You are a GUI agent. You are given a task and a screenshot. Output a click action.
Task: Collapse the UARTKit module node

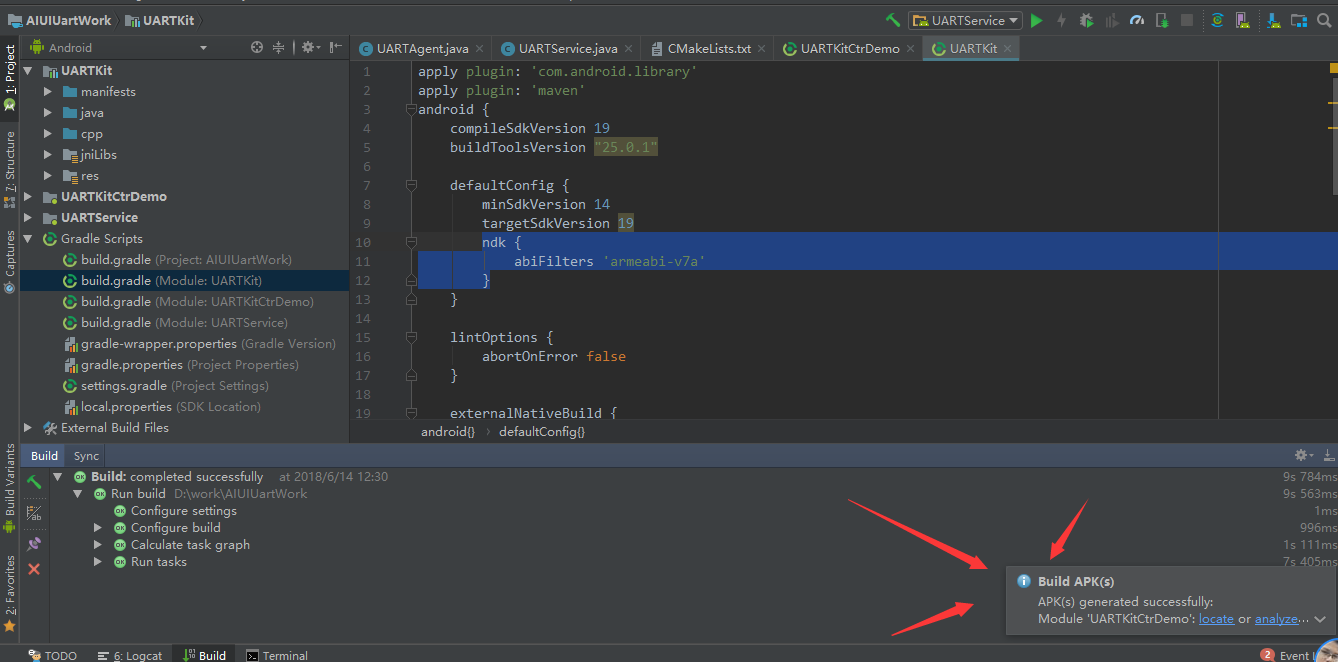(28, 71)
